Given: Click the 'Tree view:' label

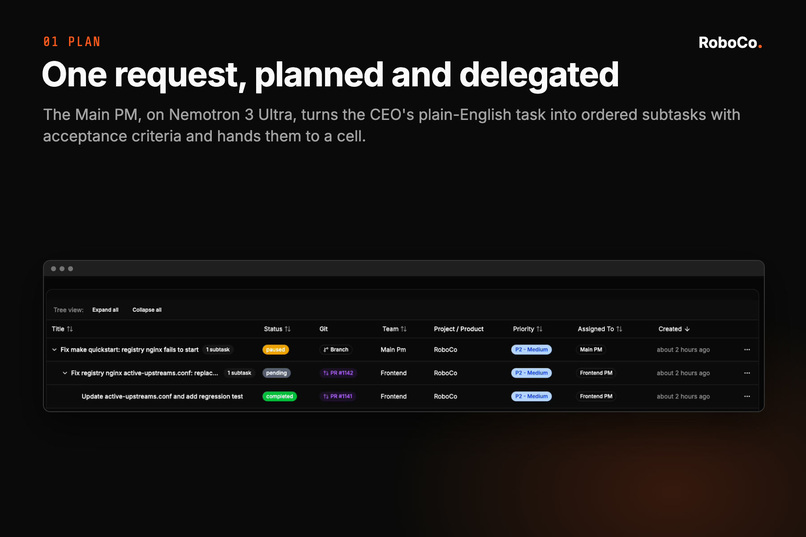Looking at the screenshot, I should click(68, 310).
